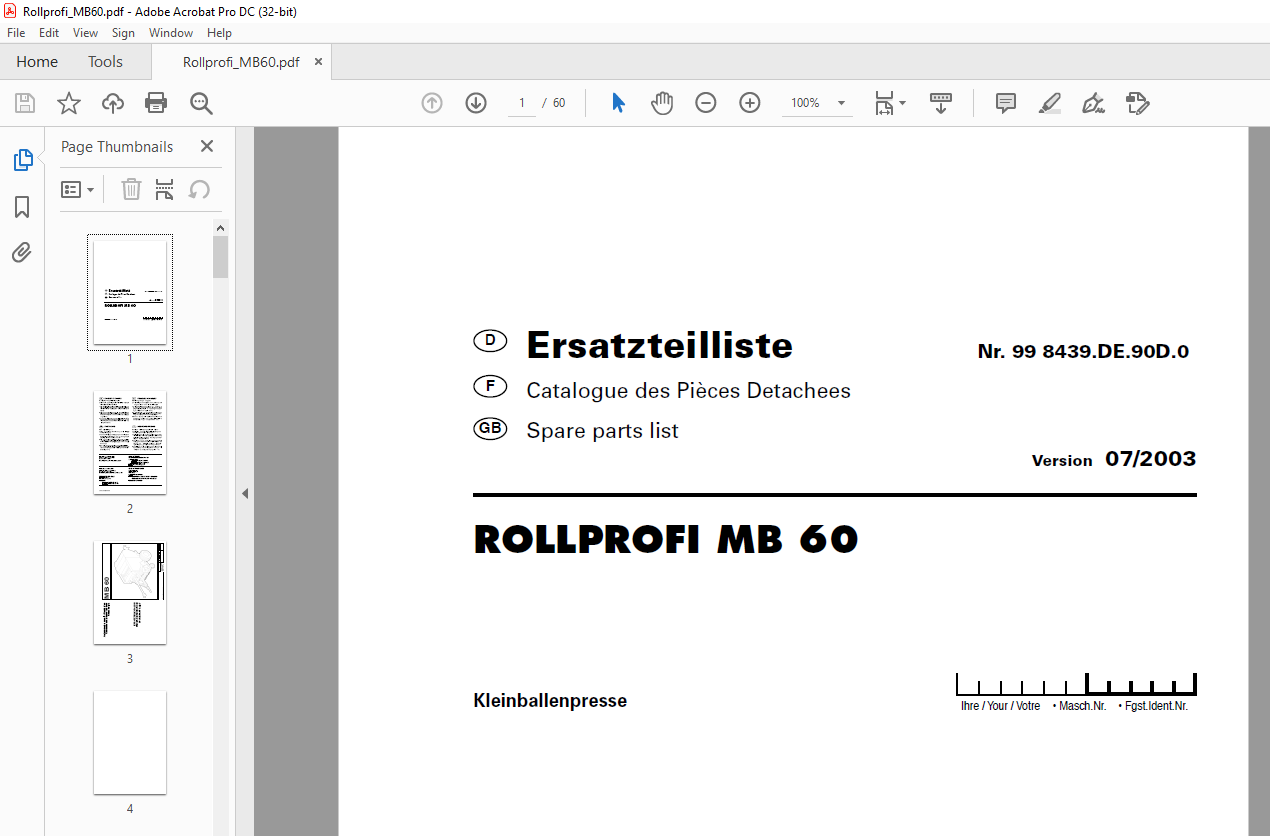Viewport: 1270px width, 836px height.
Task: Click the insert pages icon in thumbnails
Action: click(x=165, y=189)
